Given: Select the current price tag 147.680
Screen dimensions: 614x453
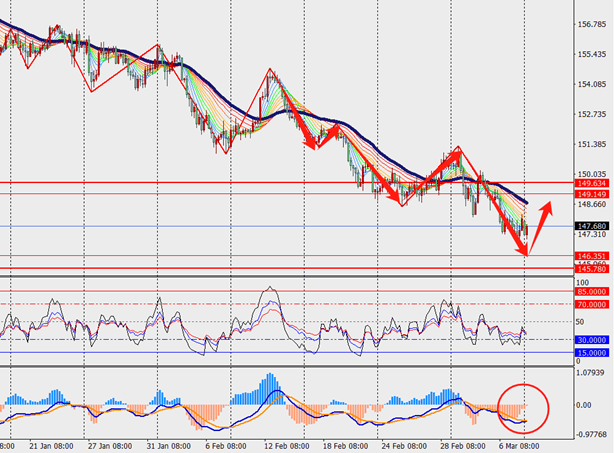Looking at the screenshot, I should coord(592,226).
